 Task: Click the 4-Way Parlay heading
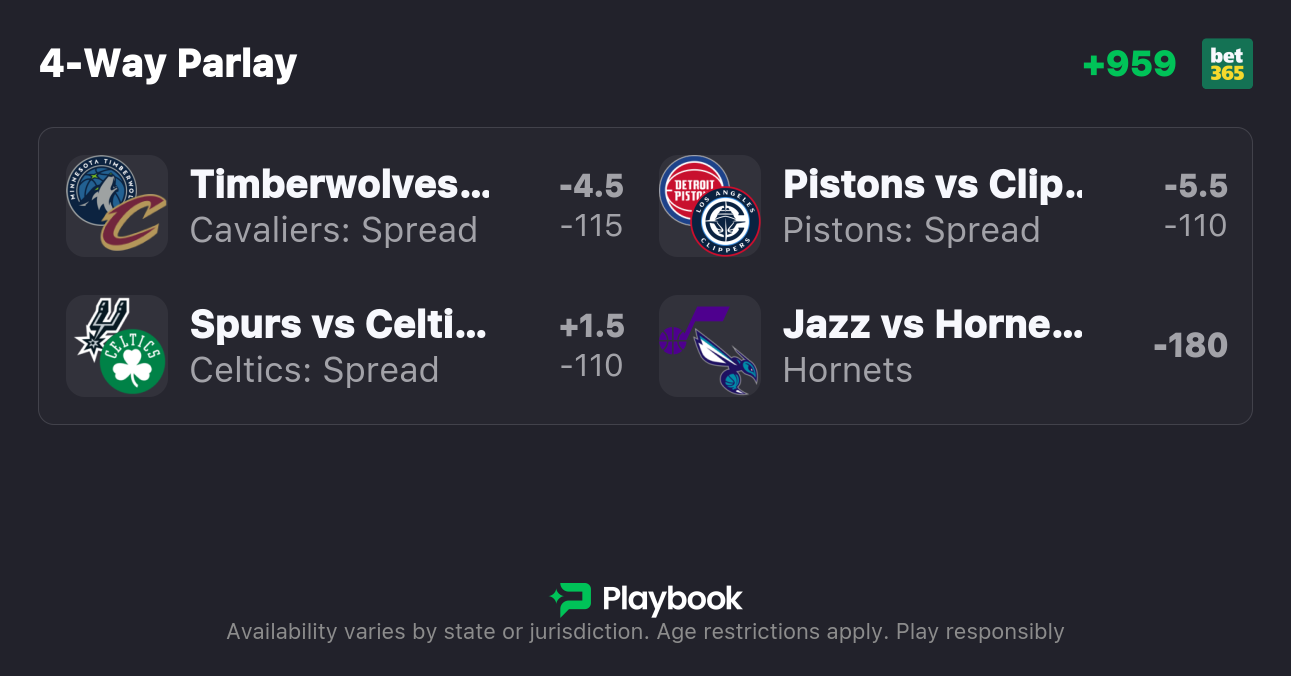pos(168,64)
